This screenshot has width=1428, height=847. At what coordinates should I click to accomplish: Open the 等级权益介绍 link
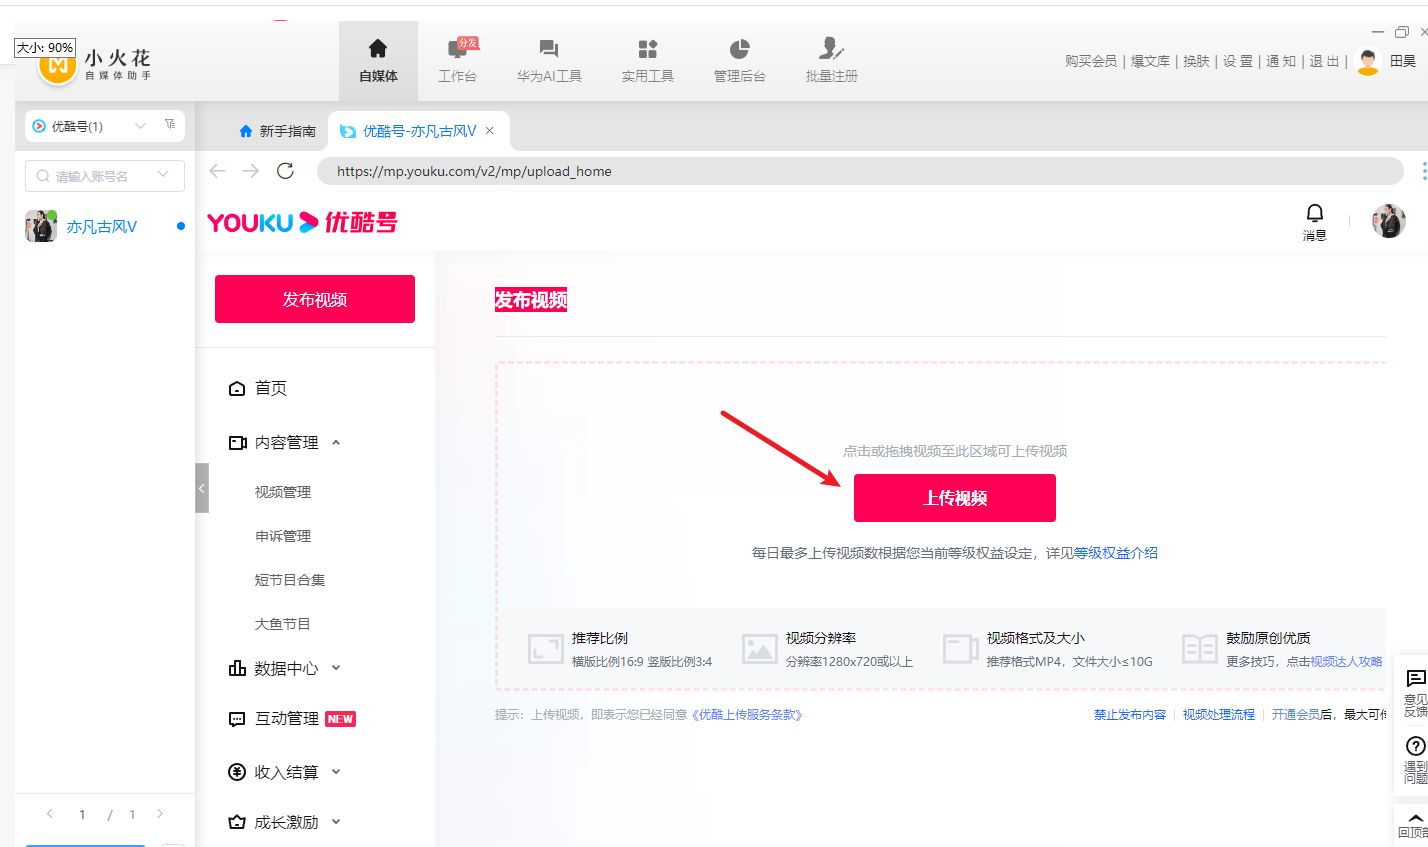click(1116, 553)
